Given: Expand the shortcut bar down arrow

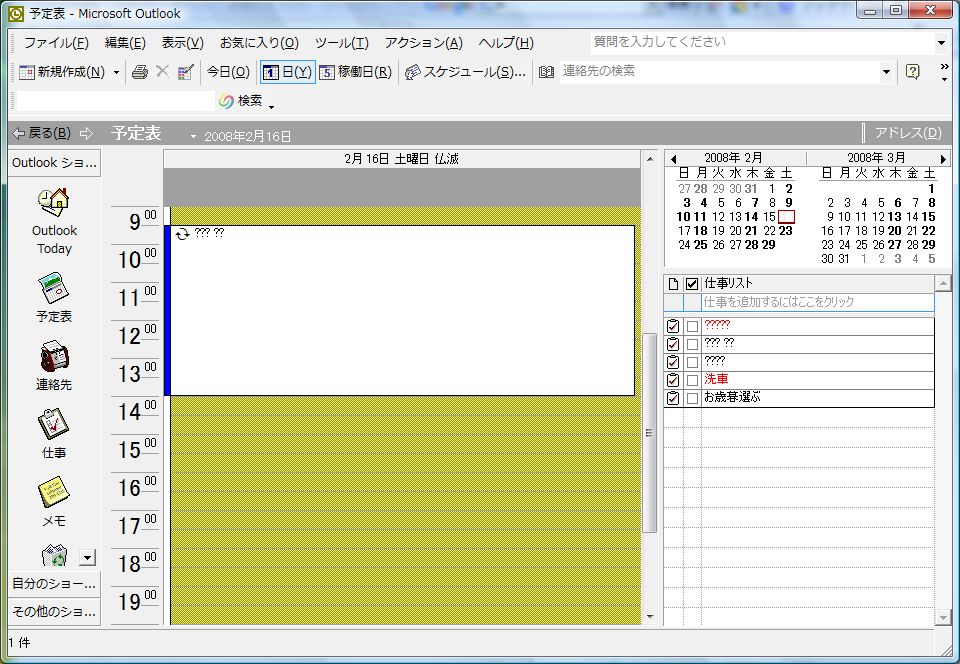Looking at the screenshot, I should point(88,557).
